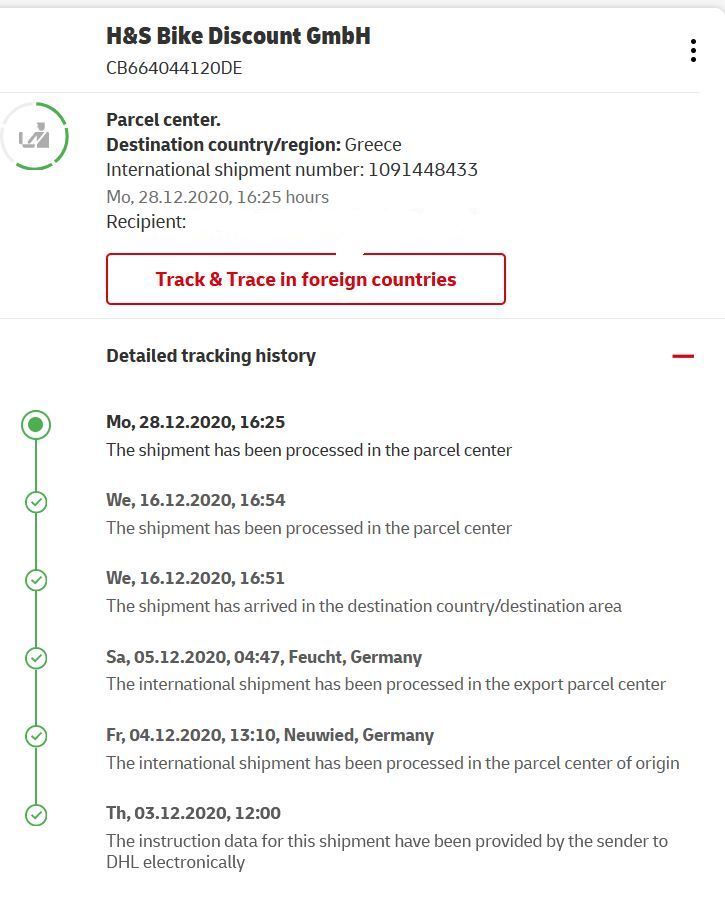Click the checkmark icon beside 03.12.2020, 12:00
This screenshot has width=725, height=897.
(36, 815)
